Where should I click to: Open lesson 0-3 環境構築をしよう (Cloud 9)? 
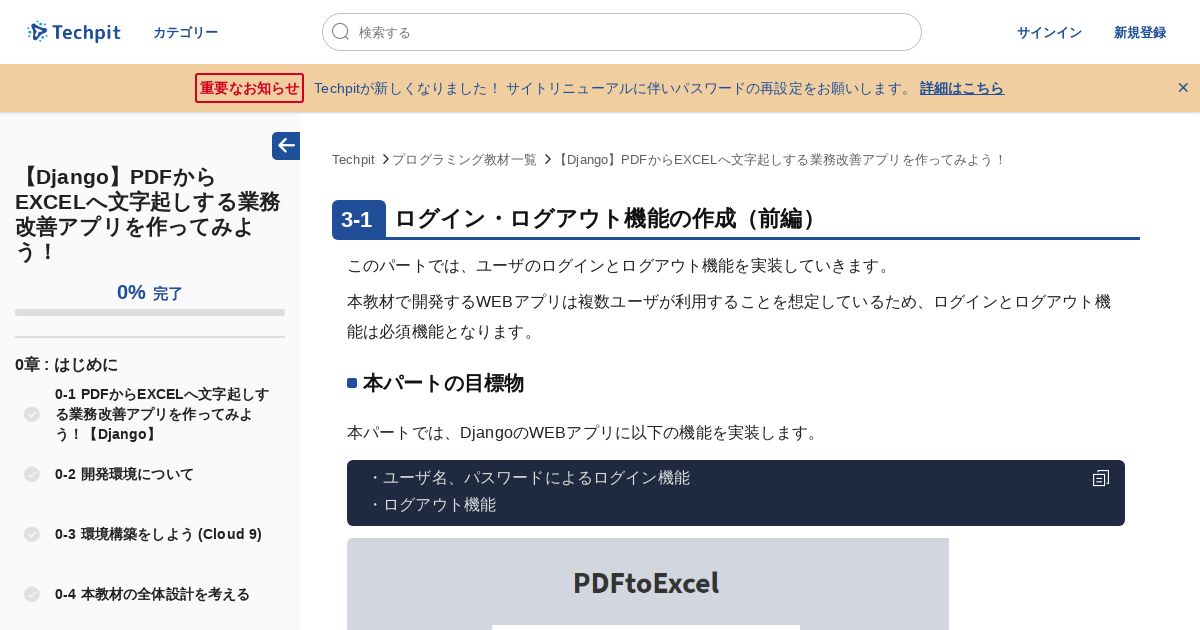tap(158, 534)
